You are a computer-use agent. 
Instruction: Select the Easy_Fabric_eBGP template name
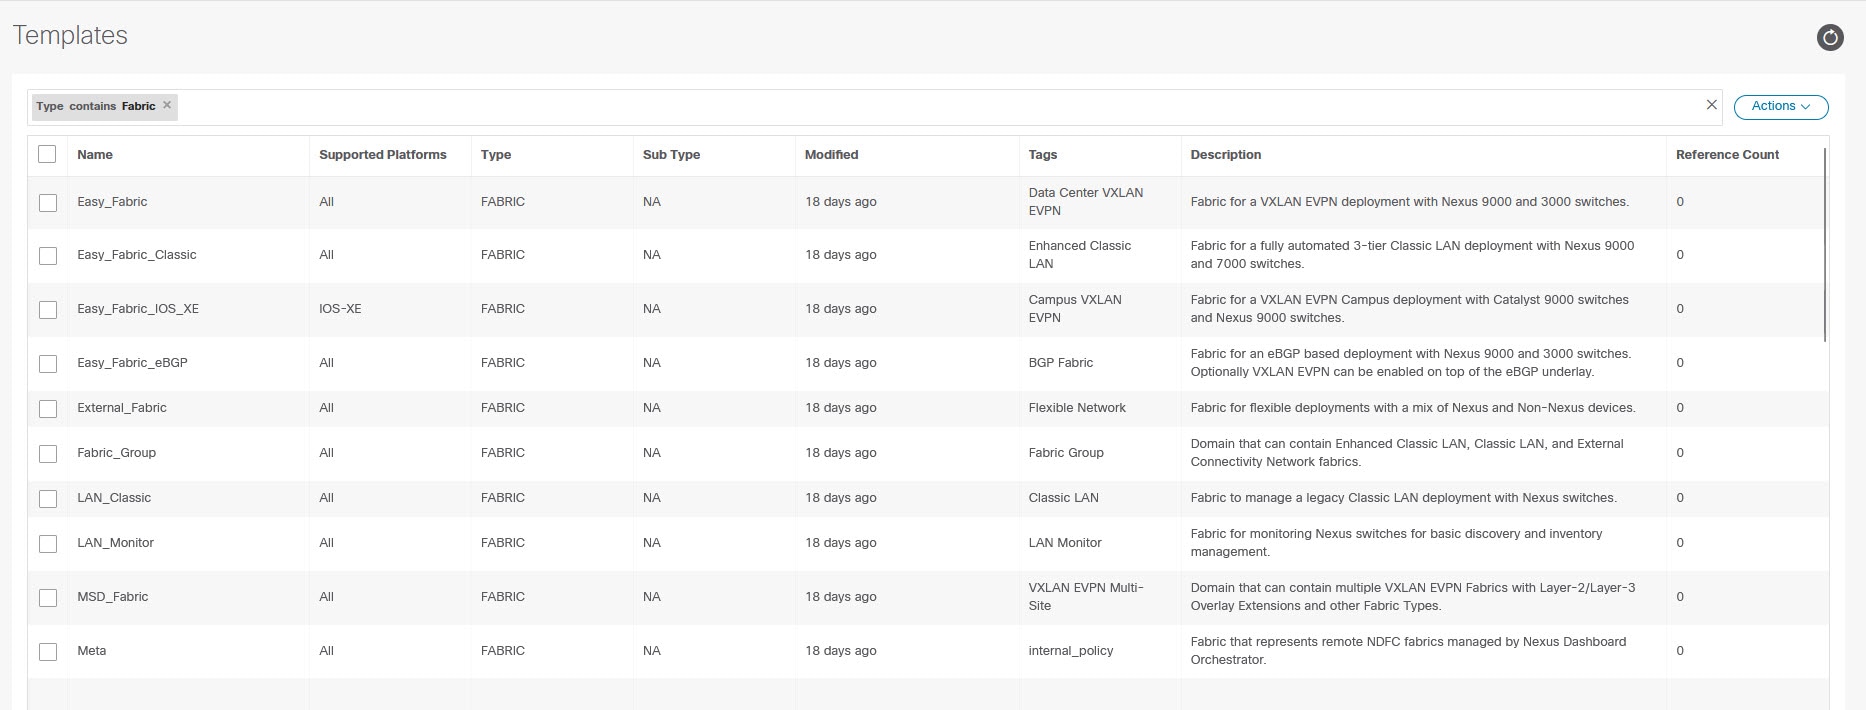tap(132, 363)
